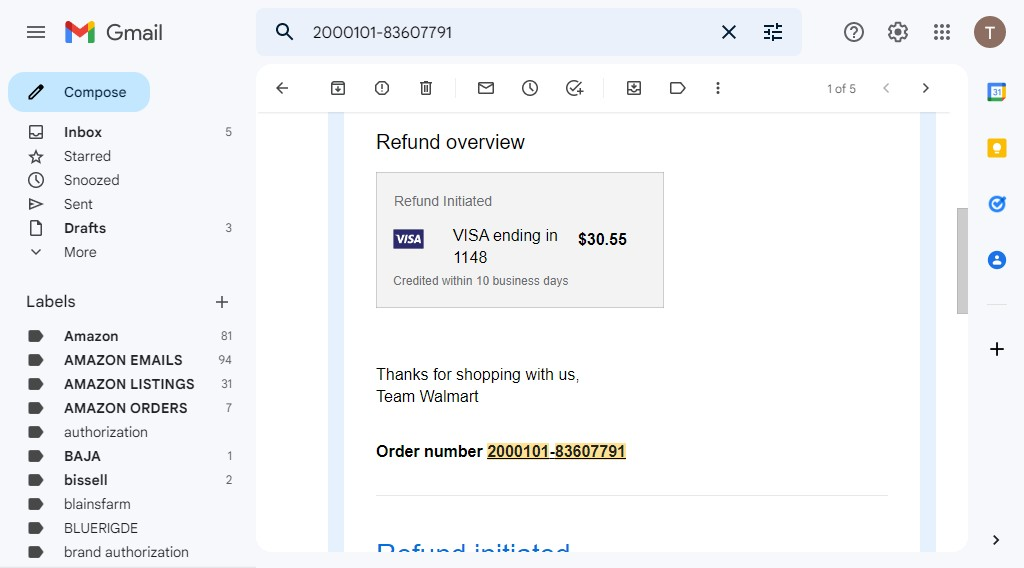1024x568 pixels.
Task: Open the More three-dot email options
Action: coord(718,88)
